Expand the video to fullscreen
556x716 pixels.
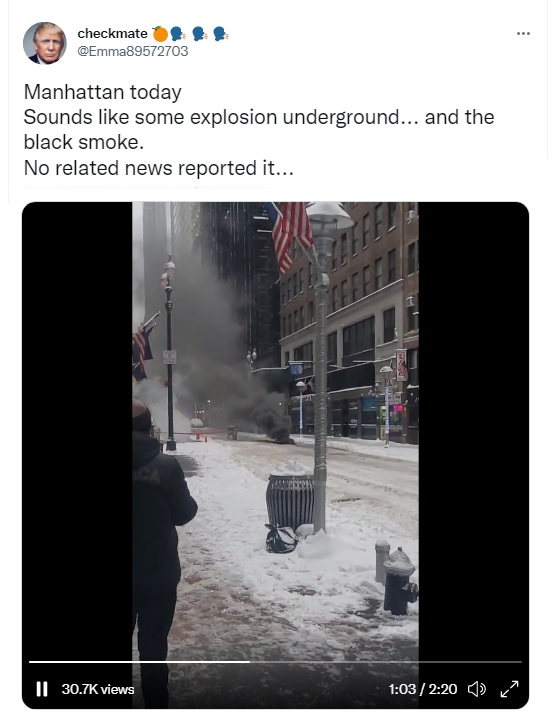(x=509, y=689)
